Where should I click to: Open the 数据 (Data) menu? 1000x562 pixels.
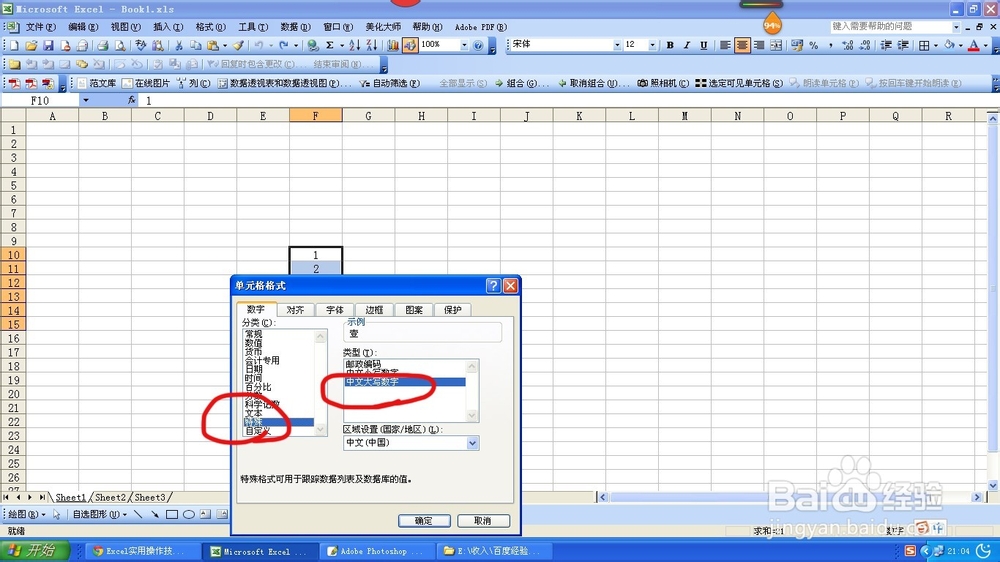pyautogui.click(x=295, y=27)
